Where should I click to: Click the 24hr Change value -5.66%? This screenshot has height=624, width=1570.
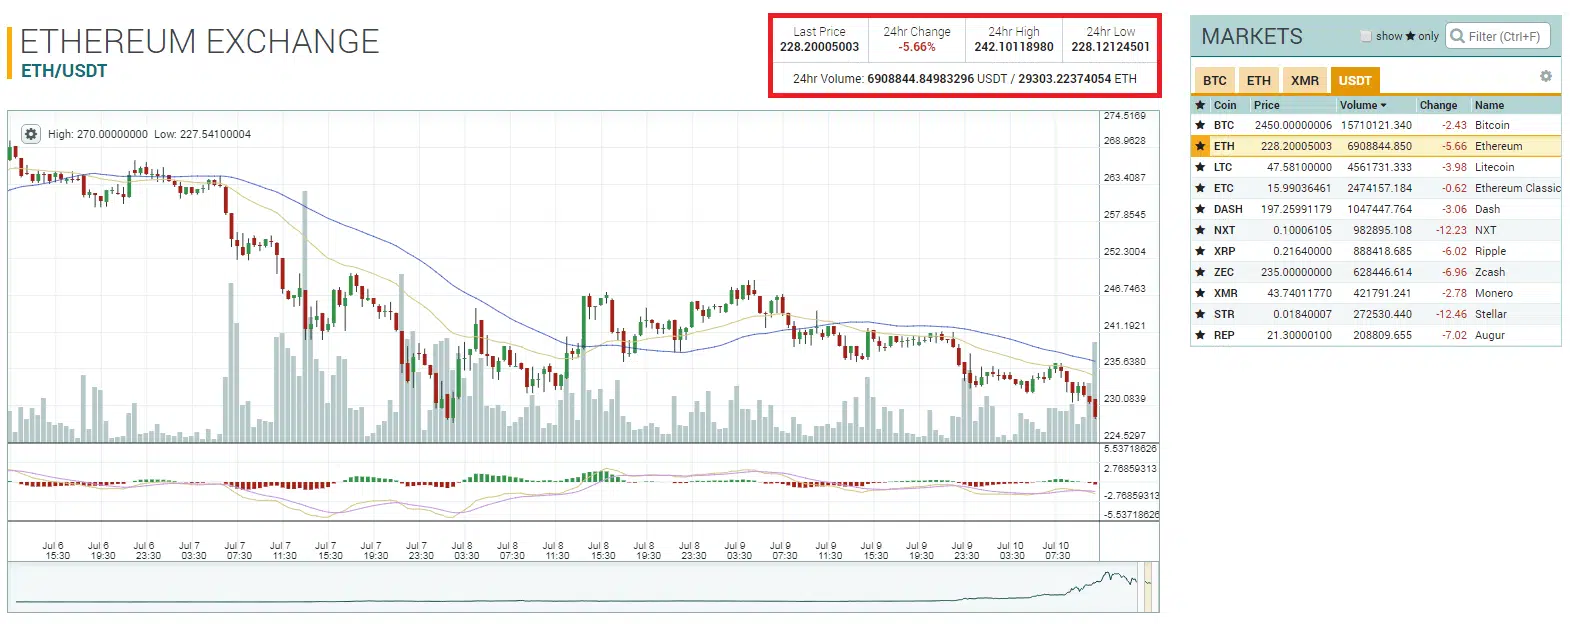coord(917,47)
